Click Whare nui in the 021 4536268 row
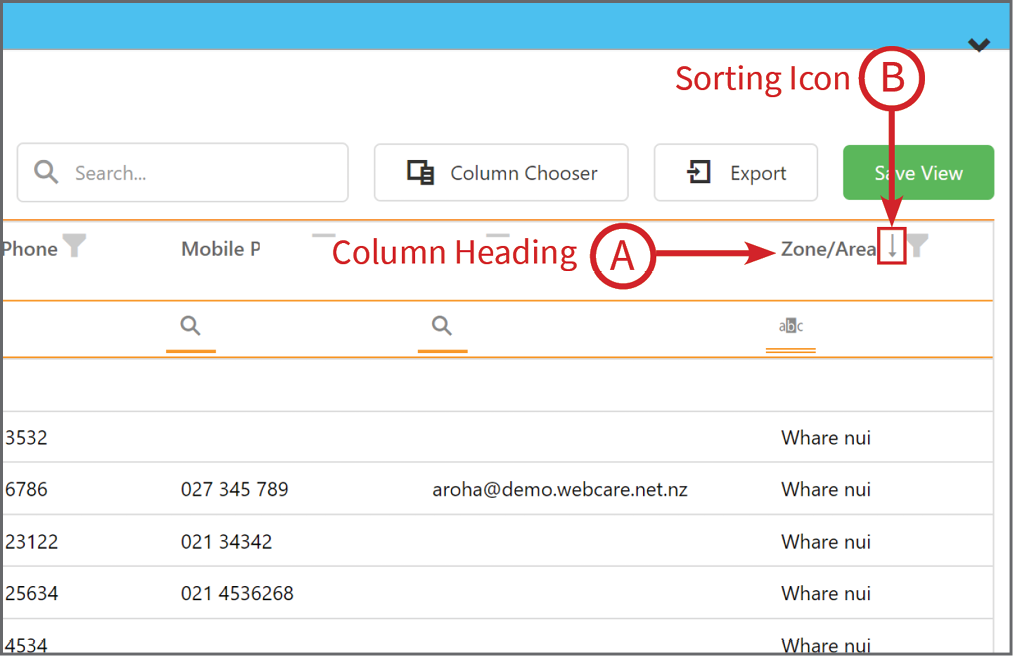1013x656 pixels. click(x=826, y=593)
